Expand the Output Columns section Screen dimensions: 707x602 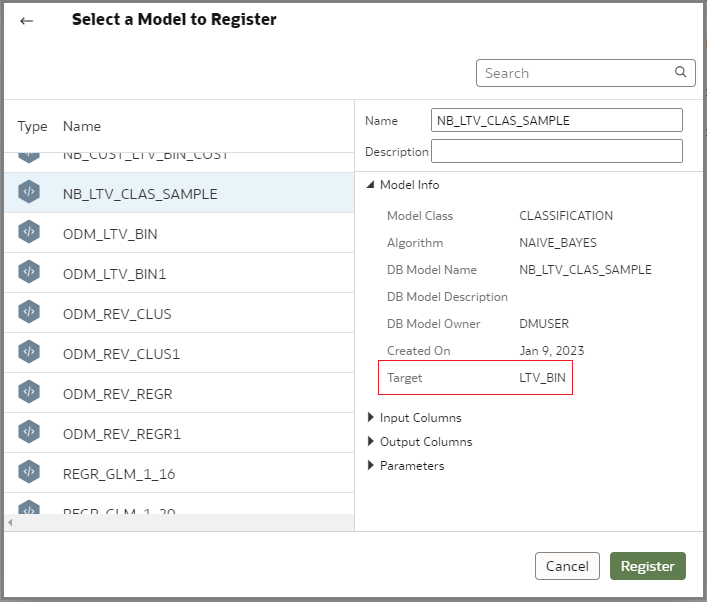[x=371, y=441]
